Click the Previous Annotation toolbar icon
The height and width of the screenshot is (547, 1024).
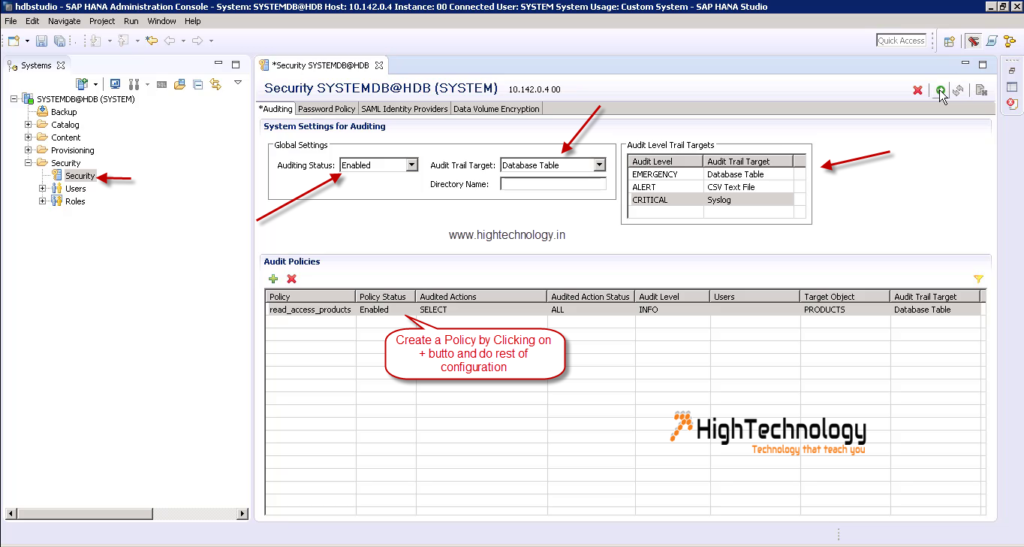(x=123, y=40)
